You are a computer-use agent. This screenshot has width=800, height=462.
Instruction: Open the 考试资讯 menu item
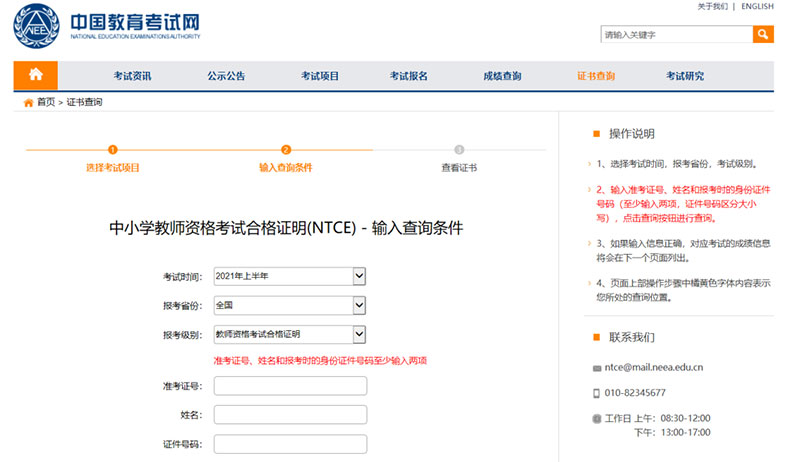132,76
